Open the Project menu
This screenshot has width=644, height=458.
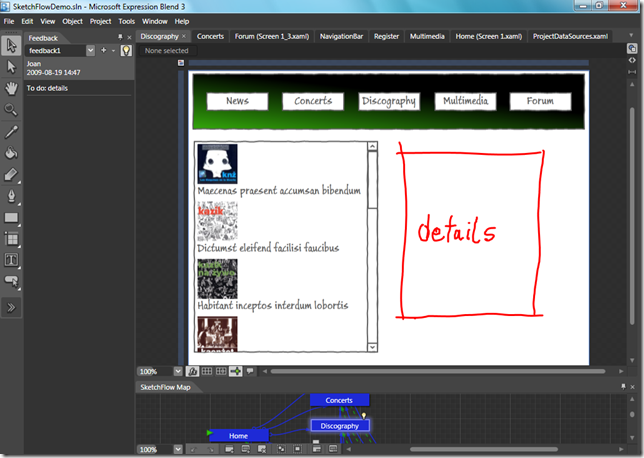pyautogui.click(x=100, y=21)
